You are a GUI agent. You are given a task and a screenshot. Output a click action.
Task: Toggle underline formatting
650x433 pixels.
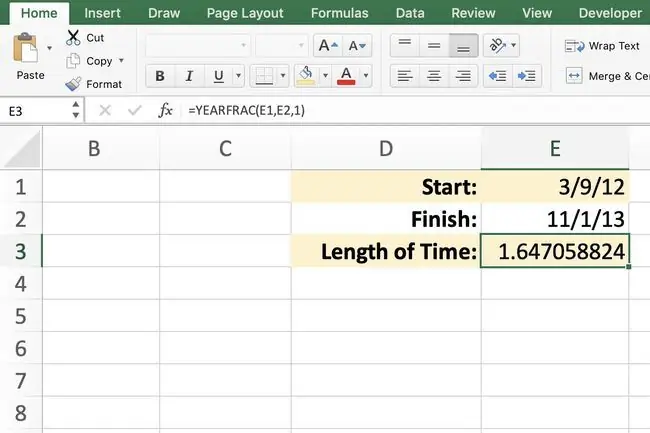(218, 76)
